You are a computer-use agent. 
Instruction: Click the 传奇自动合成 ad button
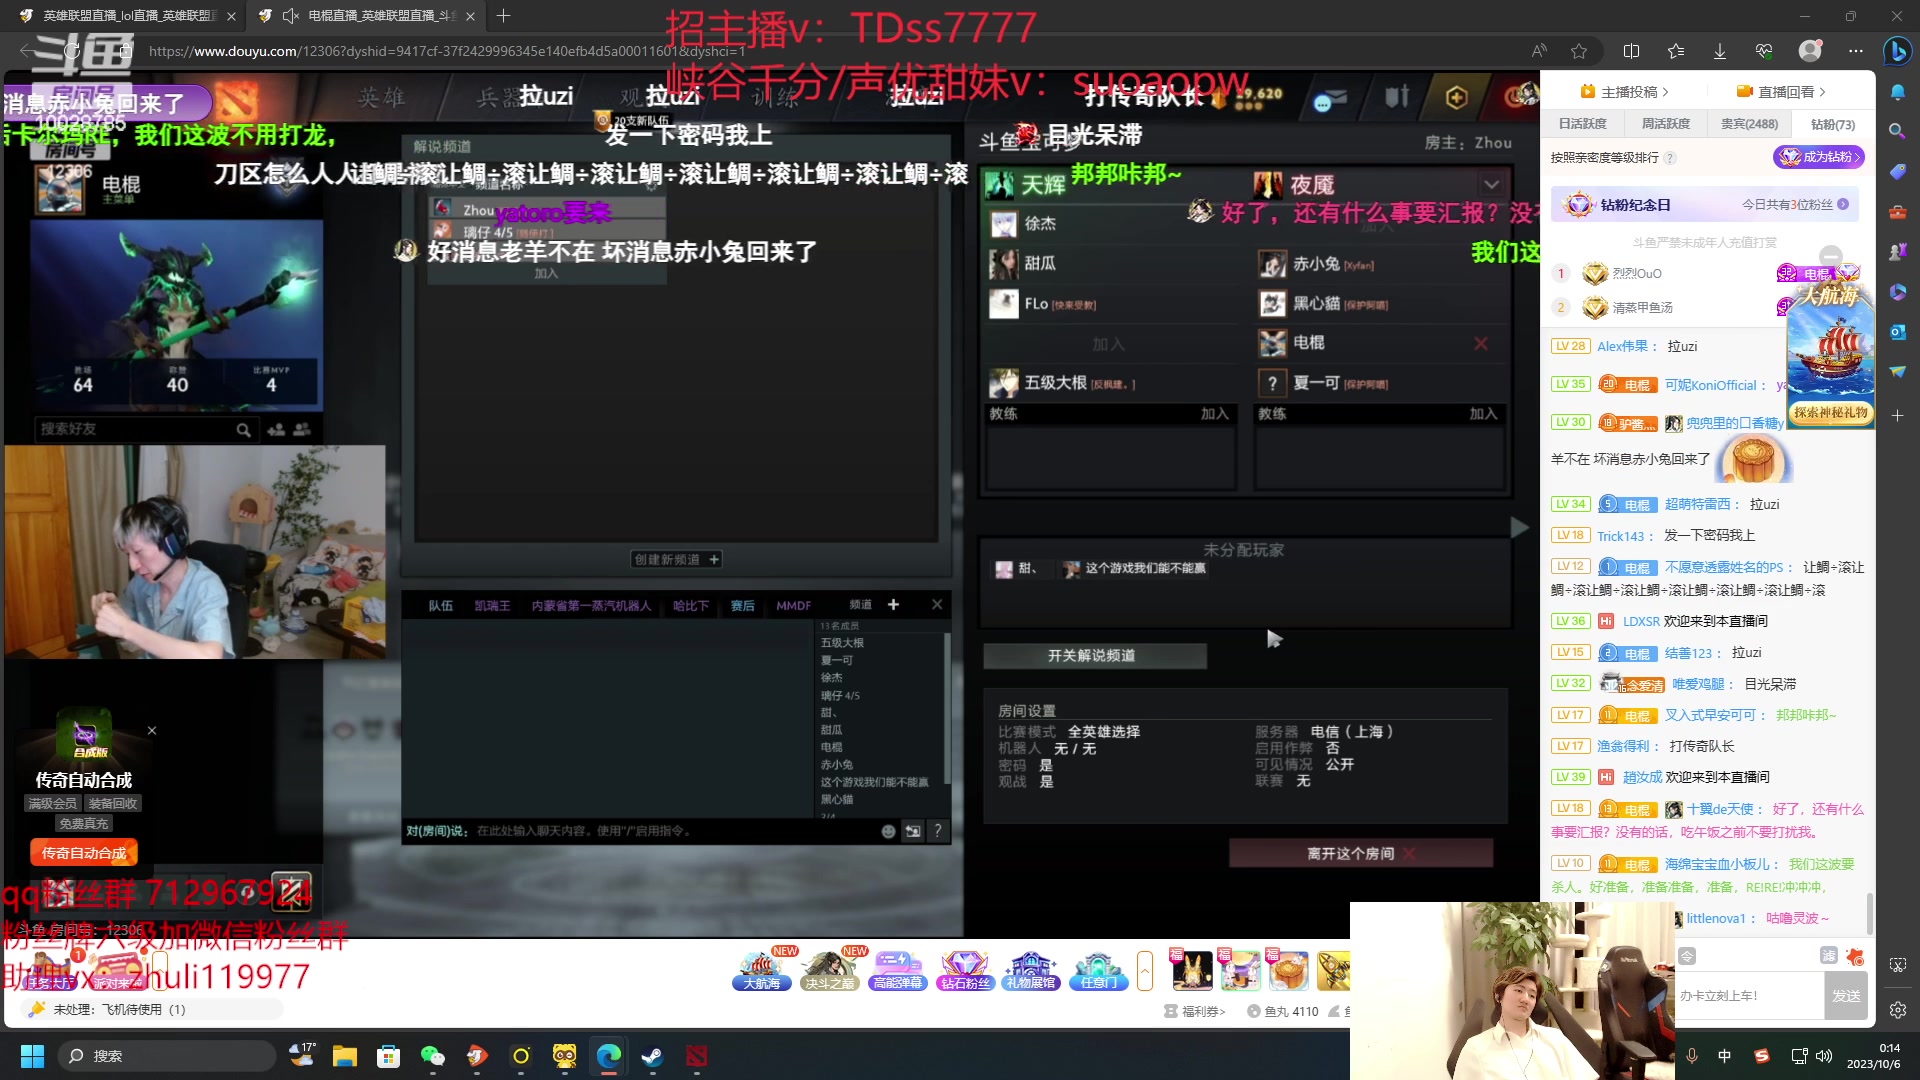(x=84, y=853)
